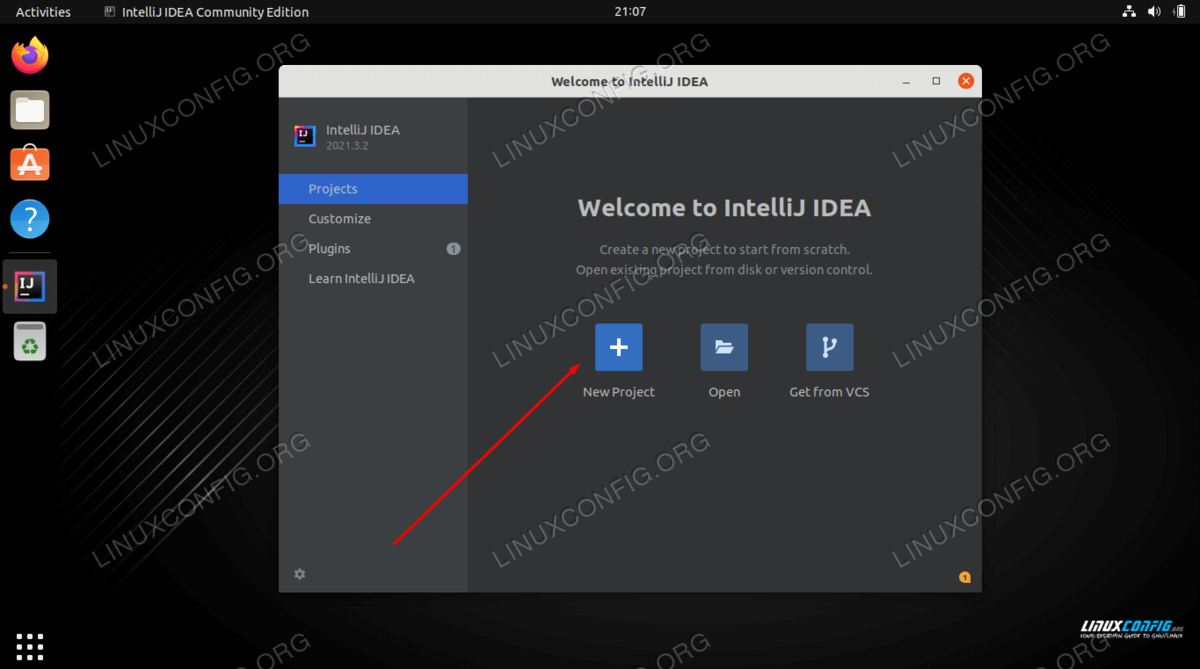Open Files manager from the dock
Image resolution: width=1200 pixels, height=669 pixels.
click(30, 110)
